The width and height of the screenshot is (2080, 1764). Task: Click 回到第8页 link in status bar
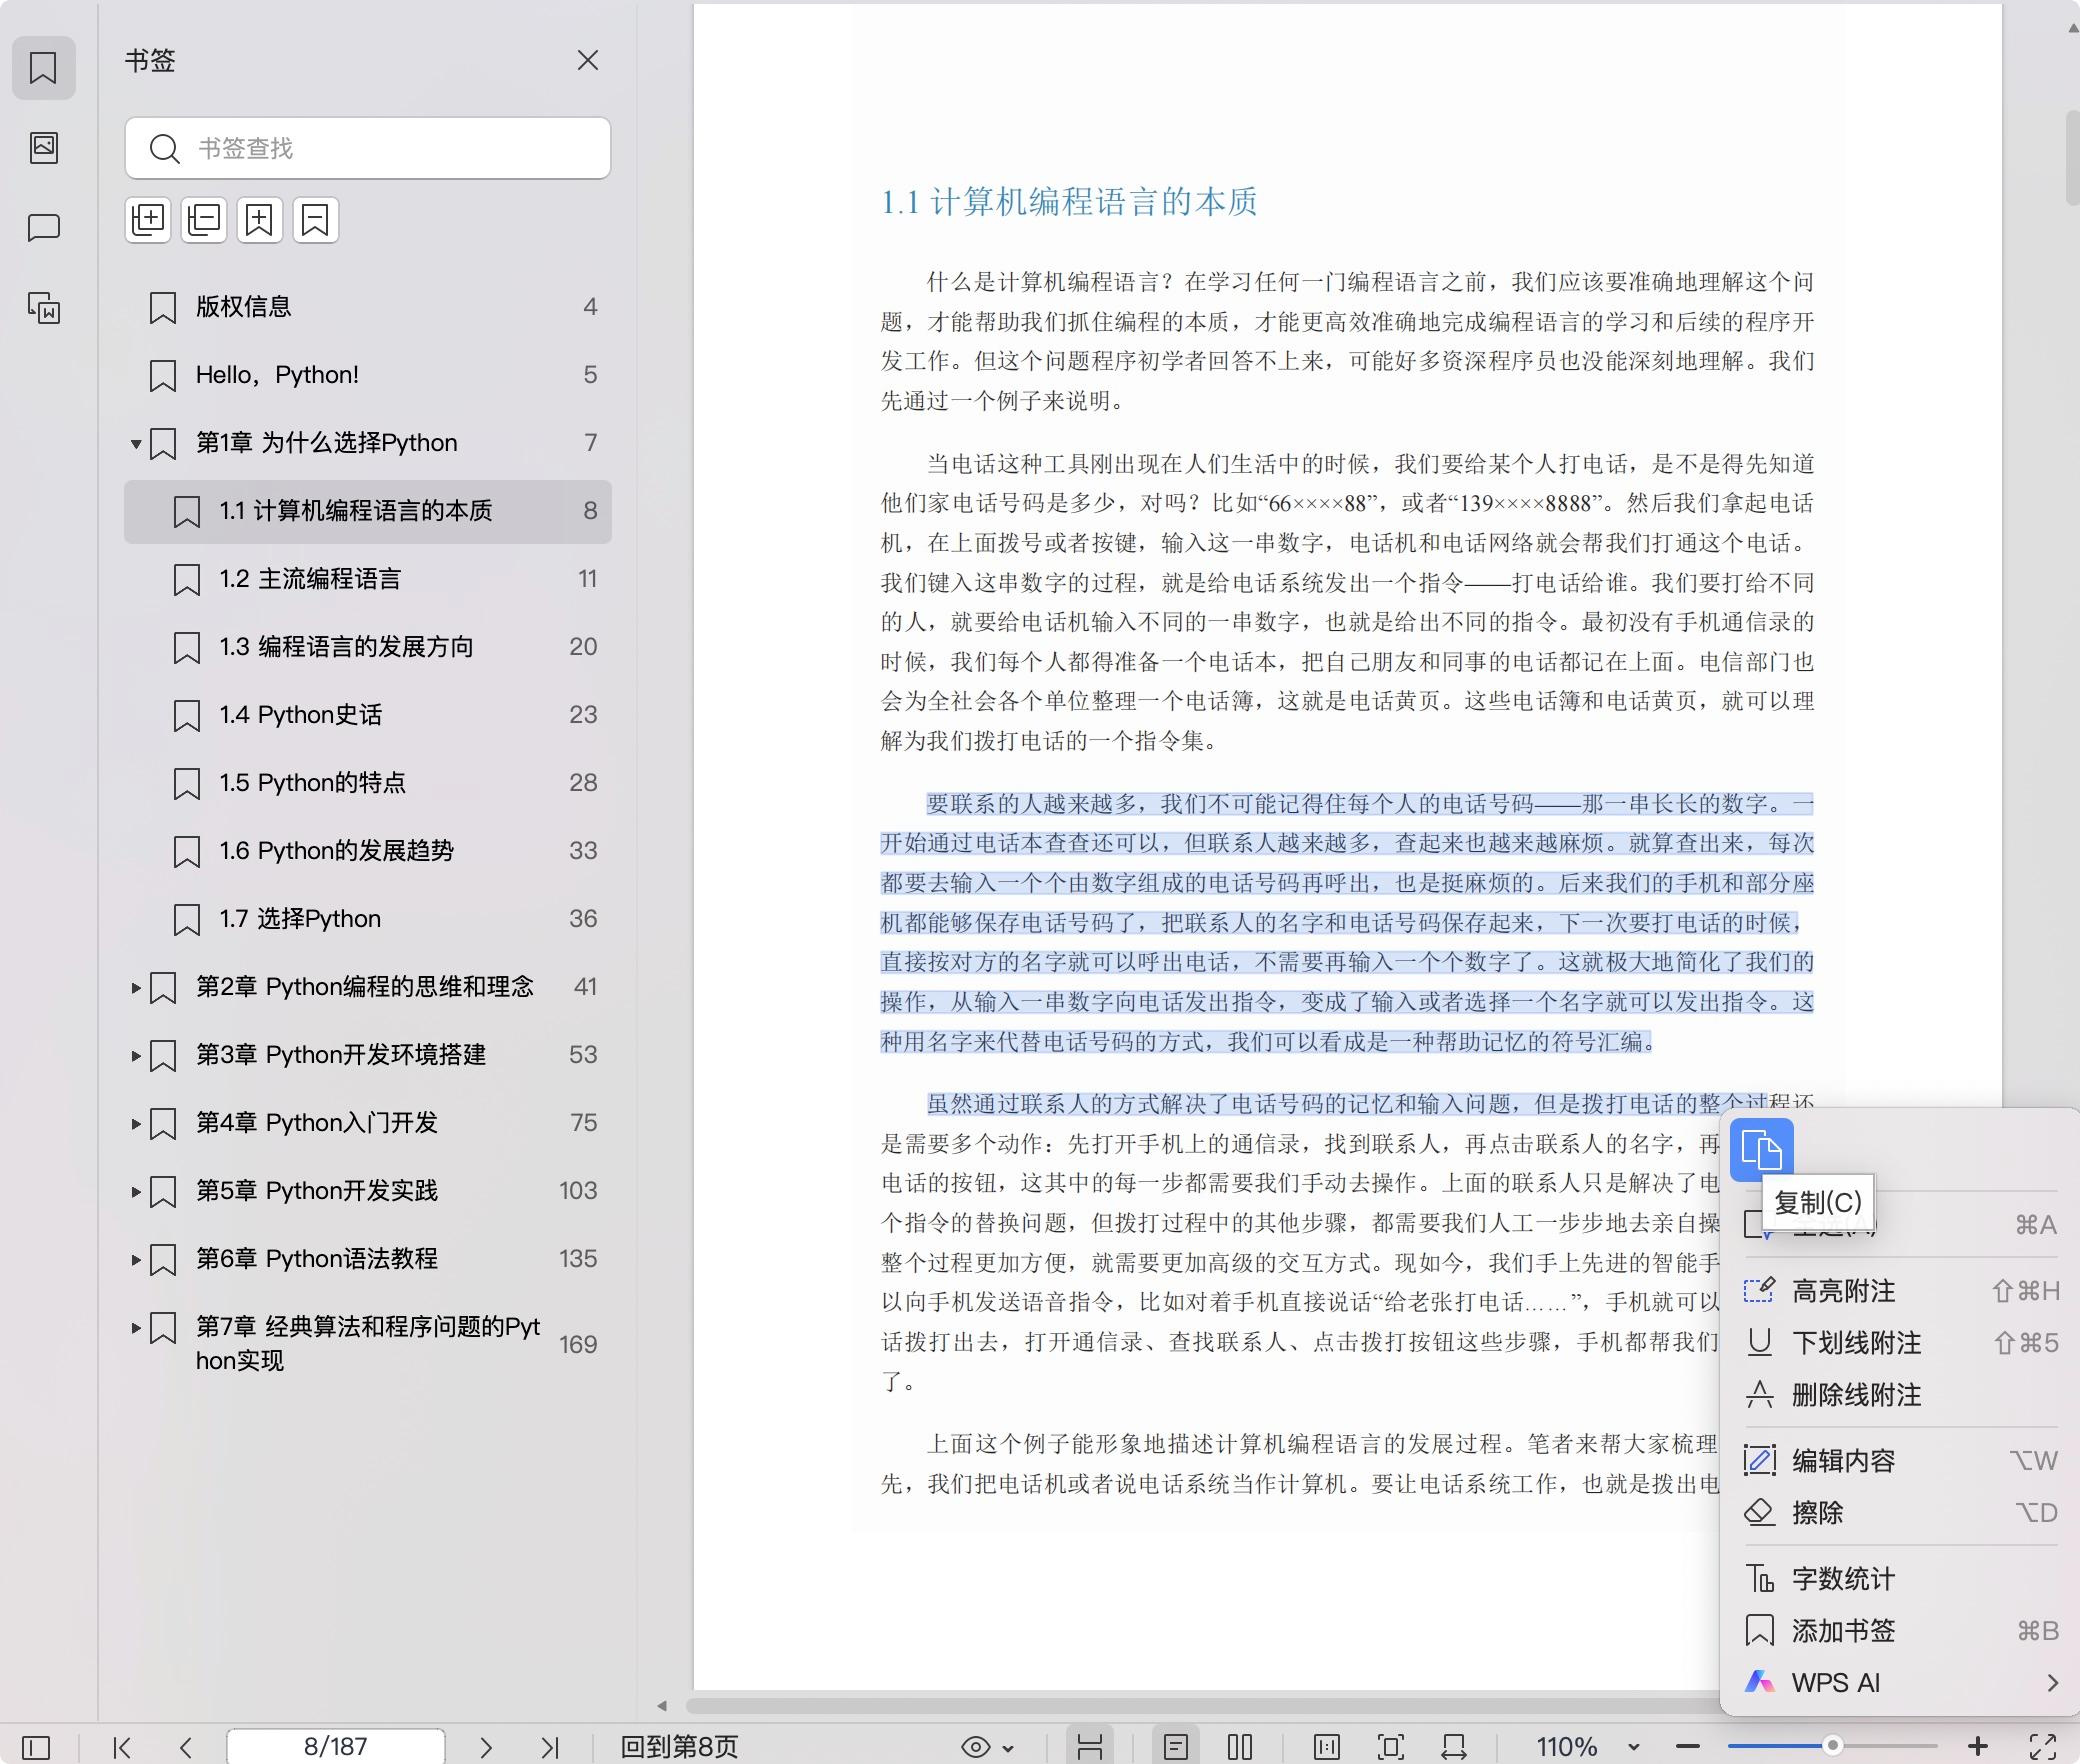coord(679,1747)
